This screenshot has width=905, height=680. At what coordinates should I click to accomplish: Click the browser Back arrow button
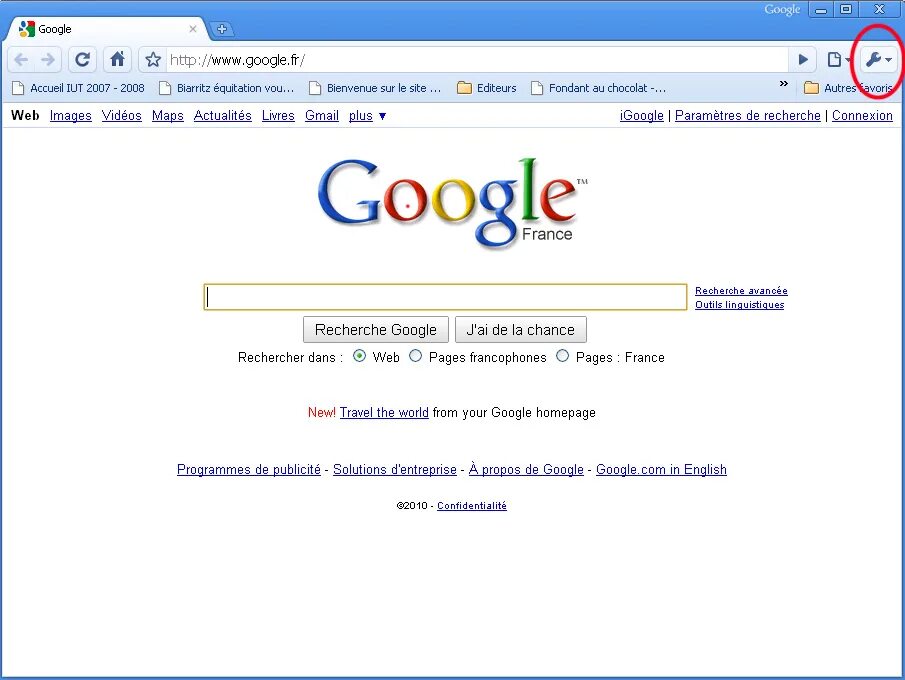click(x=21, y=59)
